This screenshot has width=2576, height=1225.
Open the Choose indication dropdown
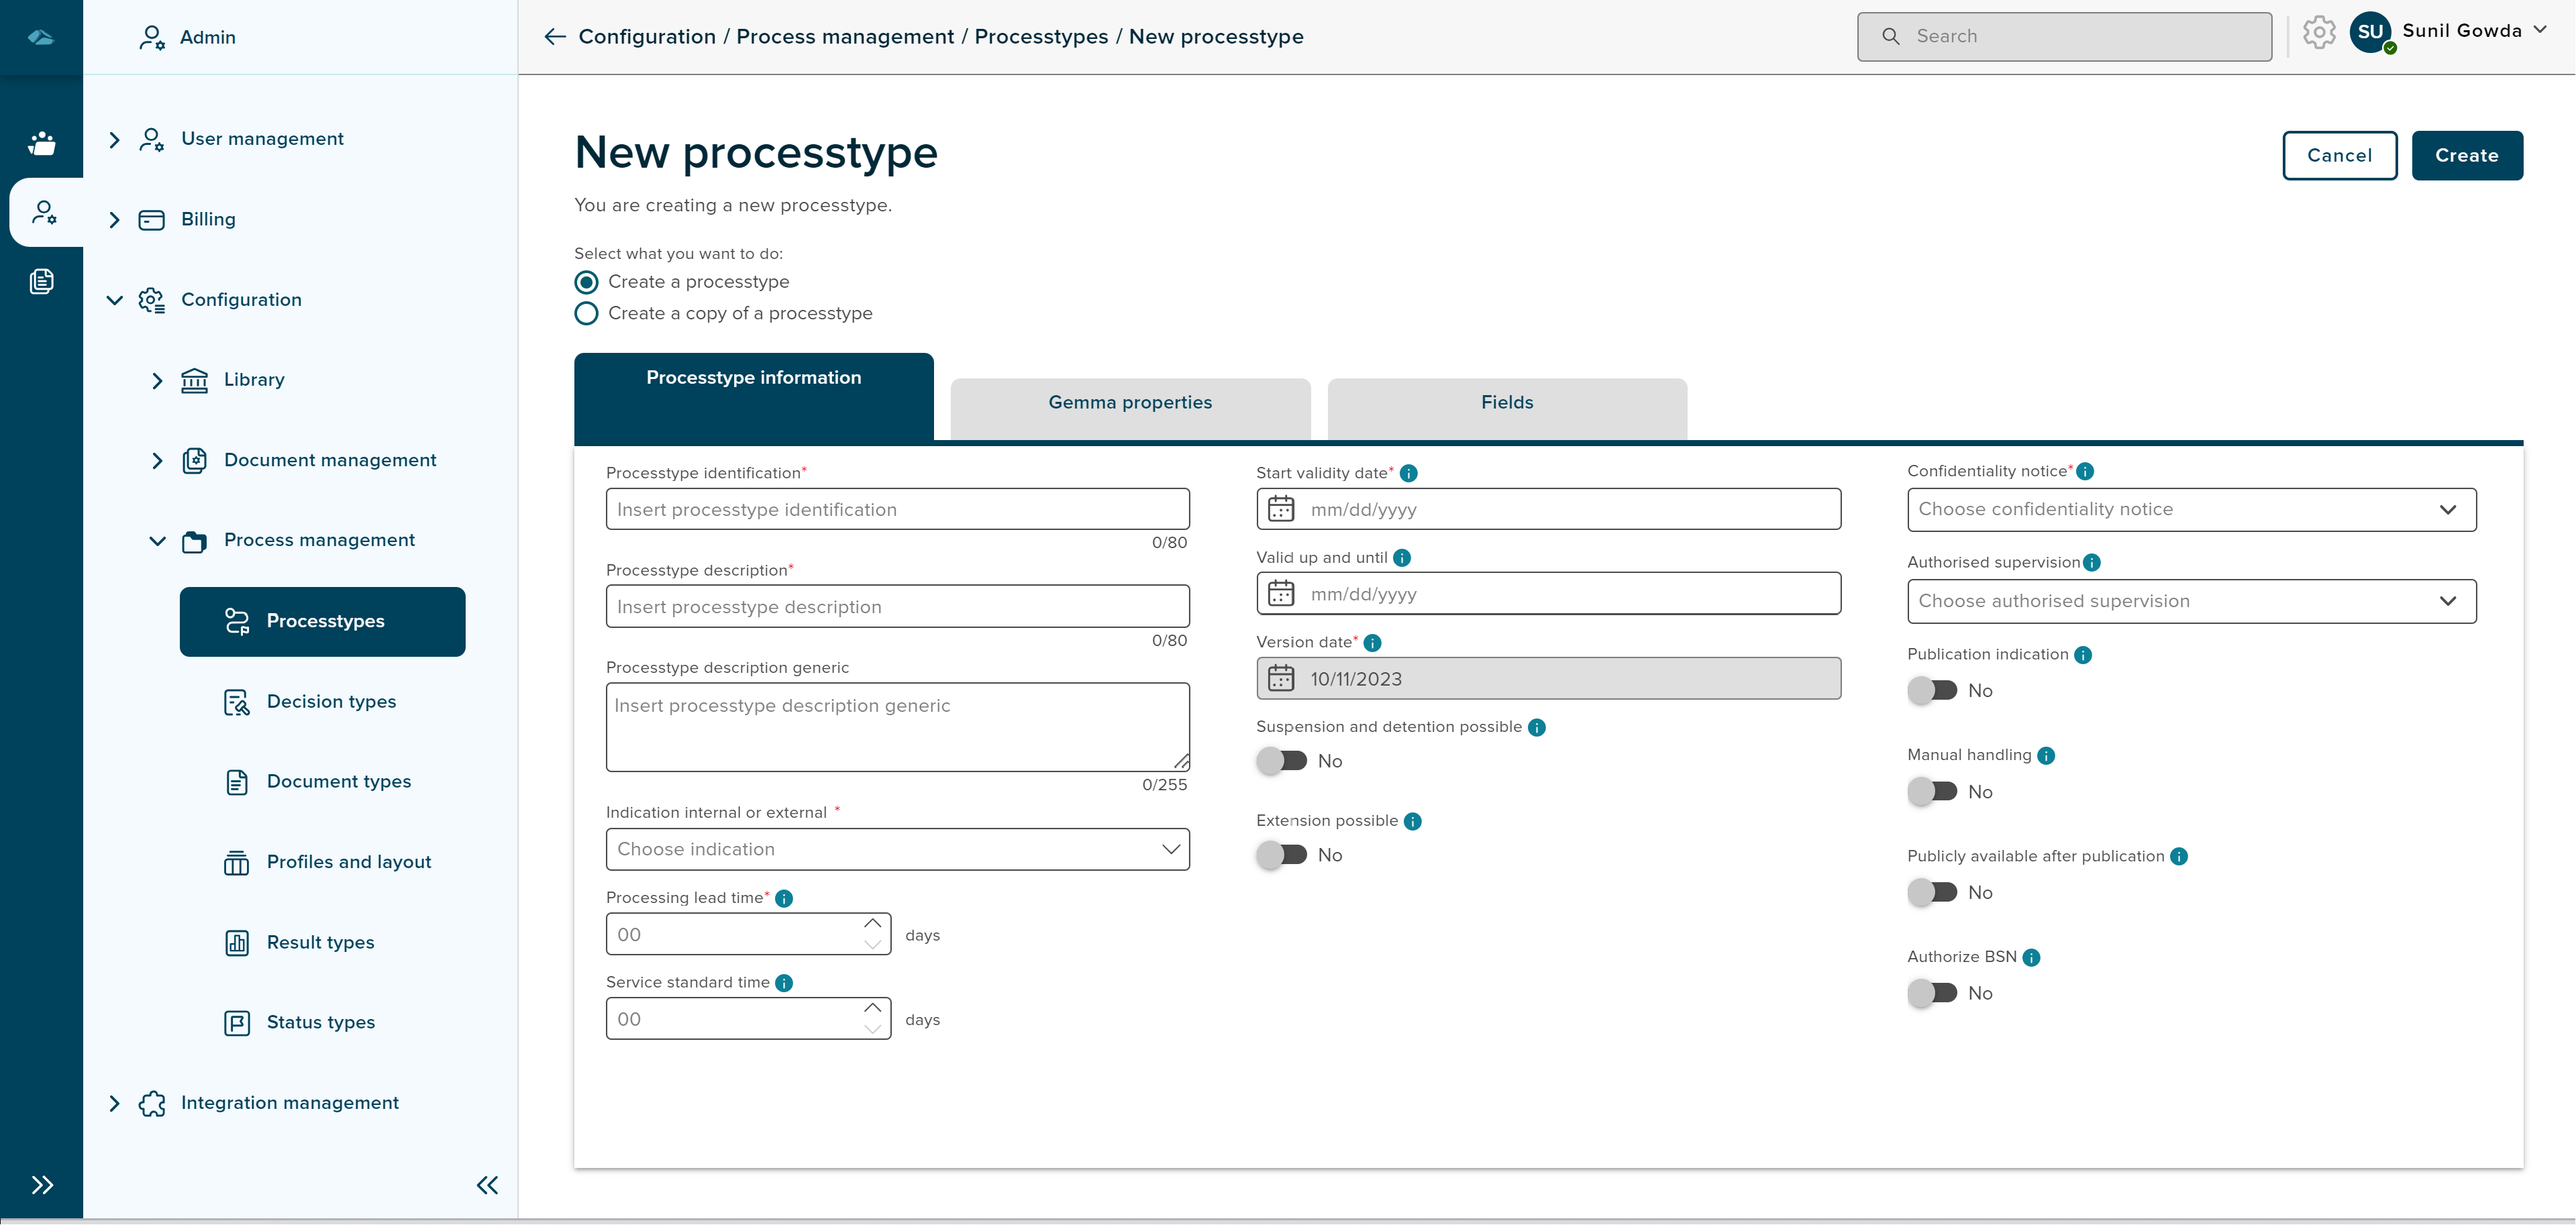(x=897, y=849)
